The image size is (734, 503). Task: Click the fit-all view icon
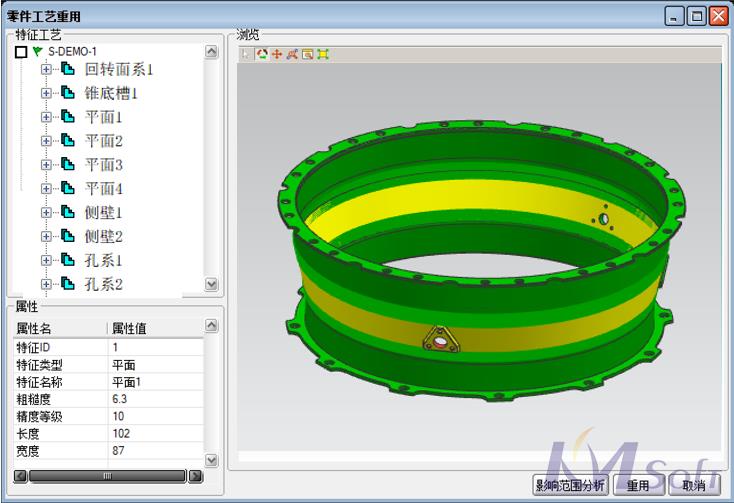click(322, 54)
